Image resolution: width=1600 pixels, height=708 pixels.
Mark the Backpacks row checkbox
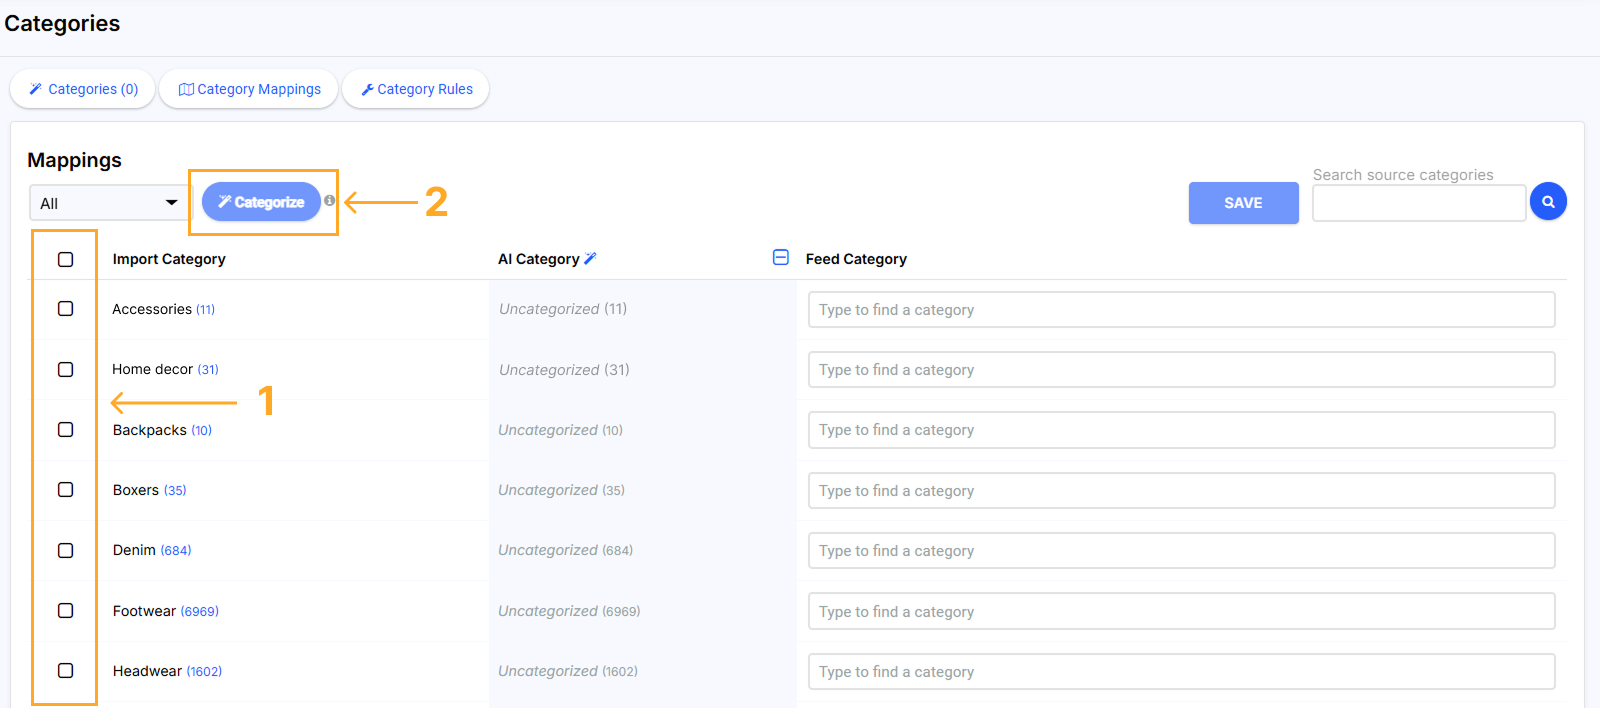pyautogui.click(x=66, y=430)
